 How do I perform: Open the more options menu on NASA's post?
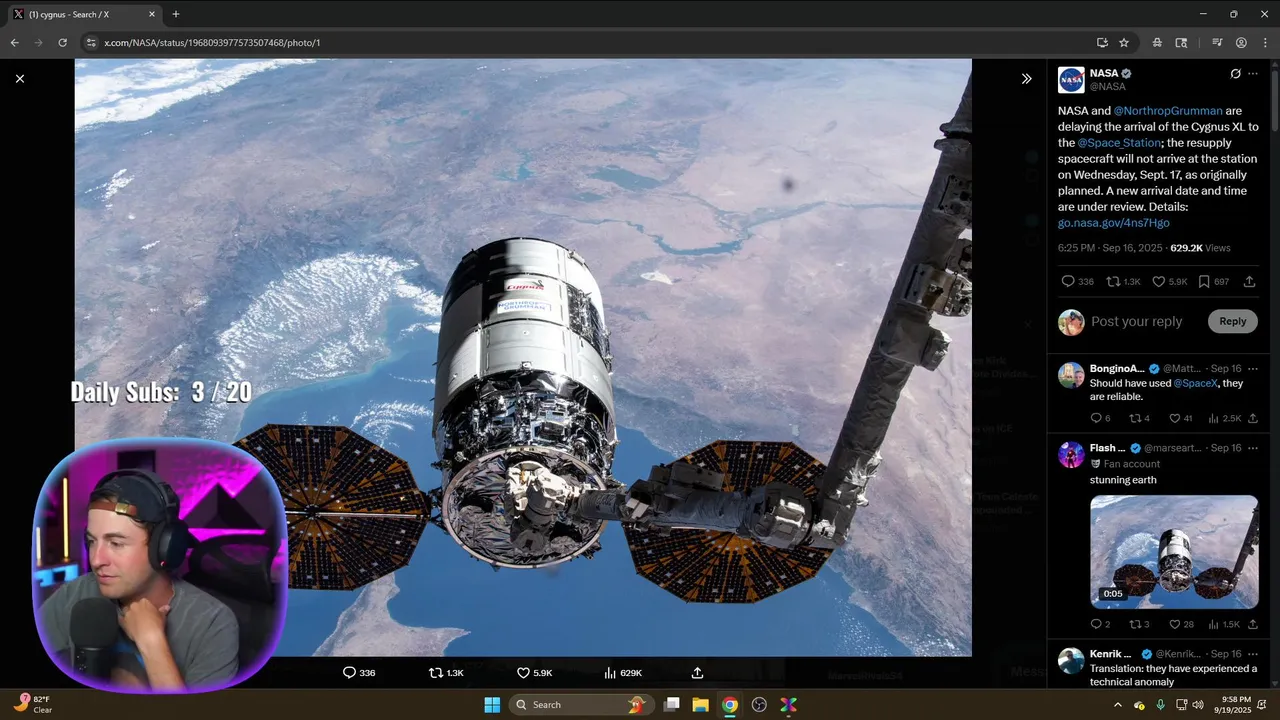[1253, 74]
